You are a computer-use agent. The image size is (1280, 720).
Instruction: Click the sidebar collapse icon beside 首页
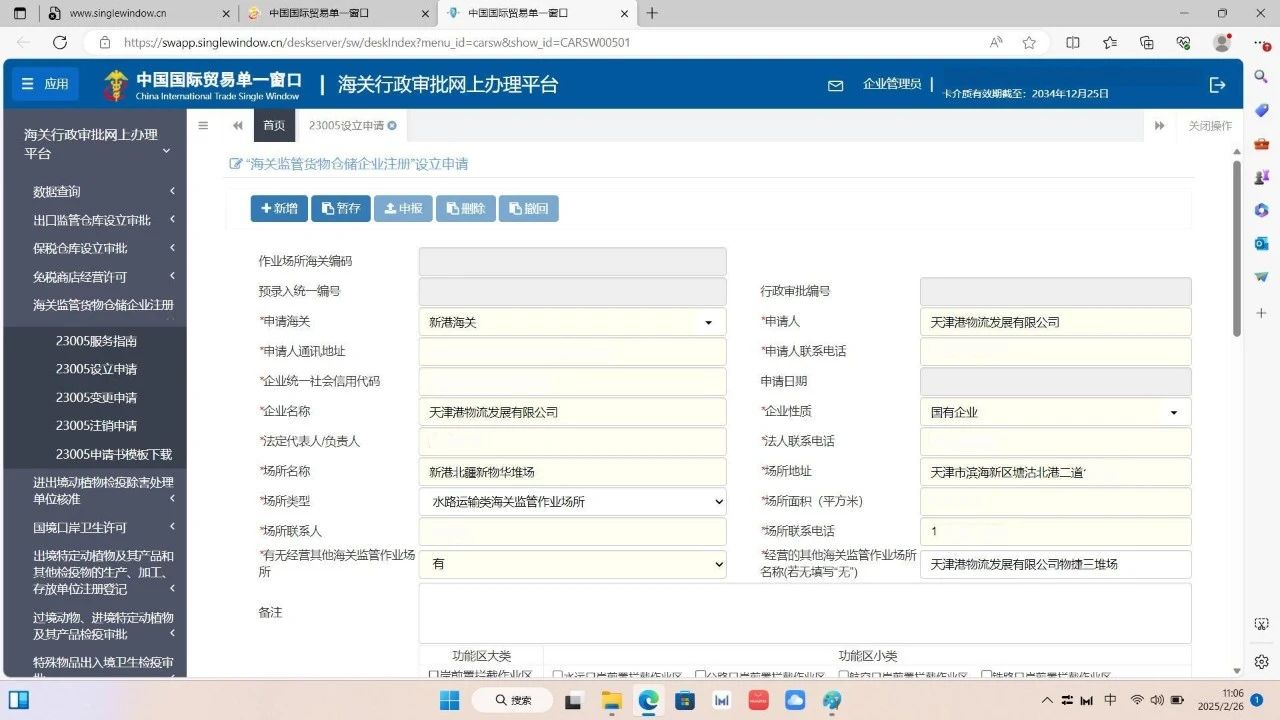[x=203, y=125]
